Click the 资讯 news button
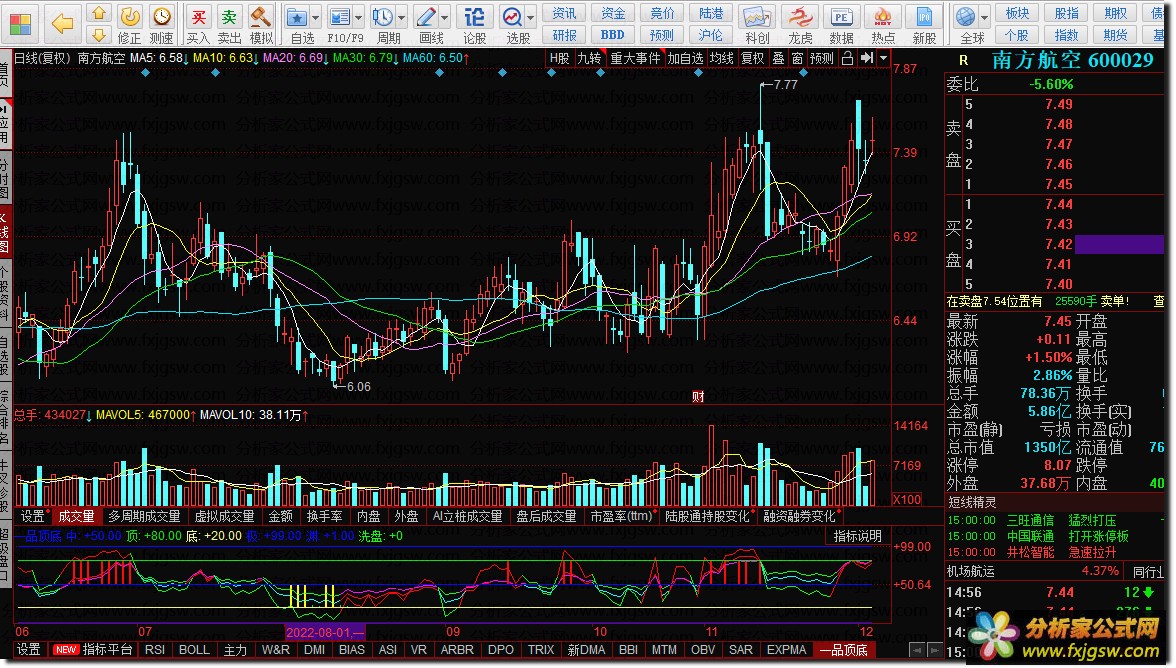Viewport: 1176px width, 668px height. [x=564, y=13]
